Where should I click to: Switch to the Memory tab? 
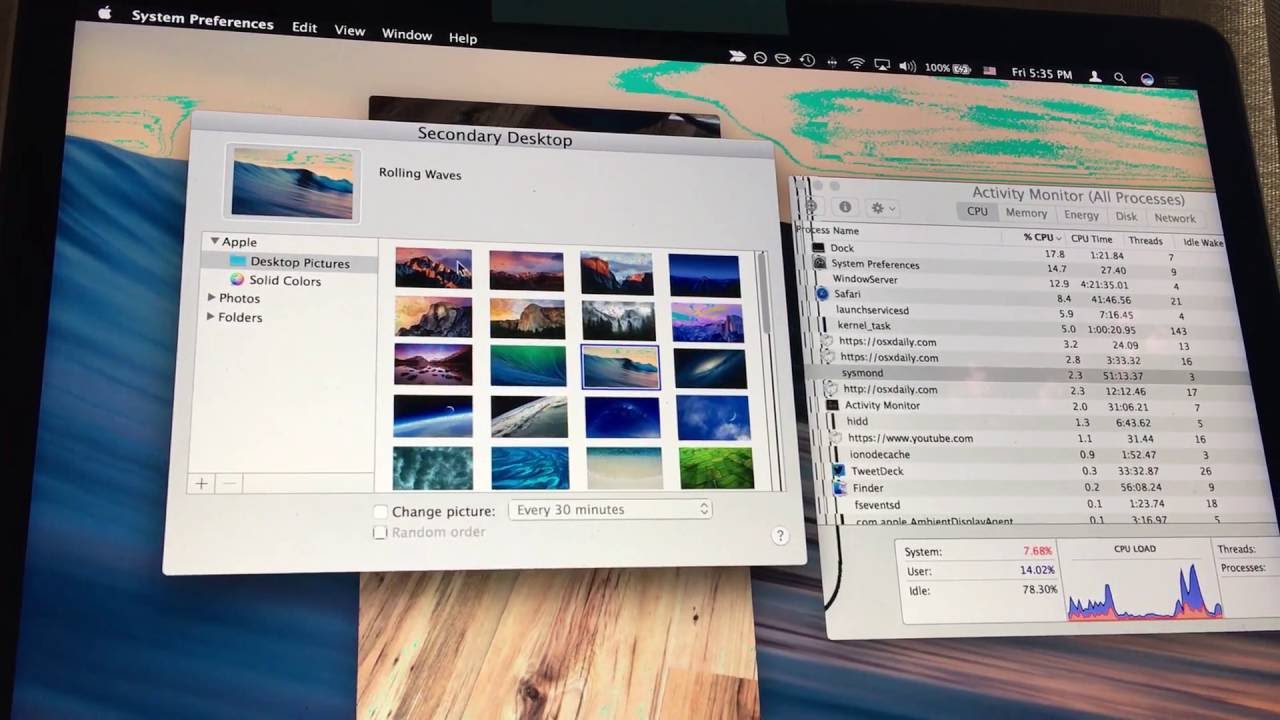click(1026, 213)
